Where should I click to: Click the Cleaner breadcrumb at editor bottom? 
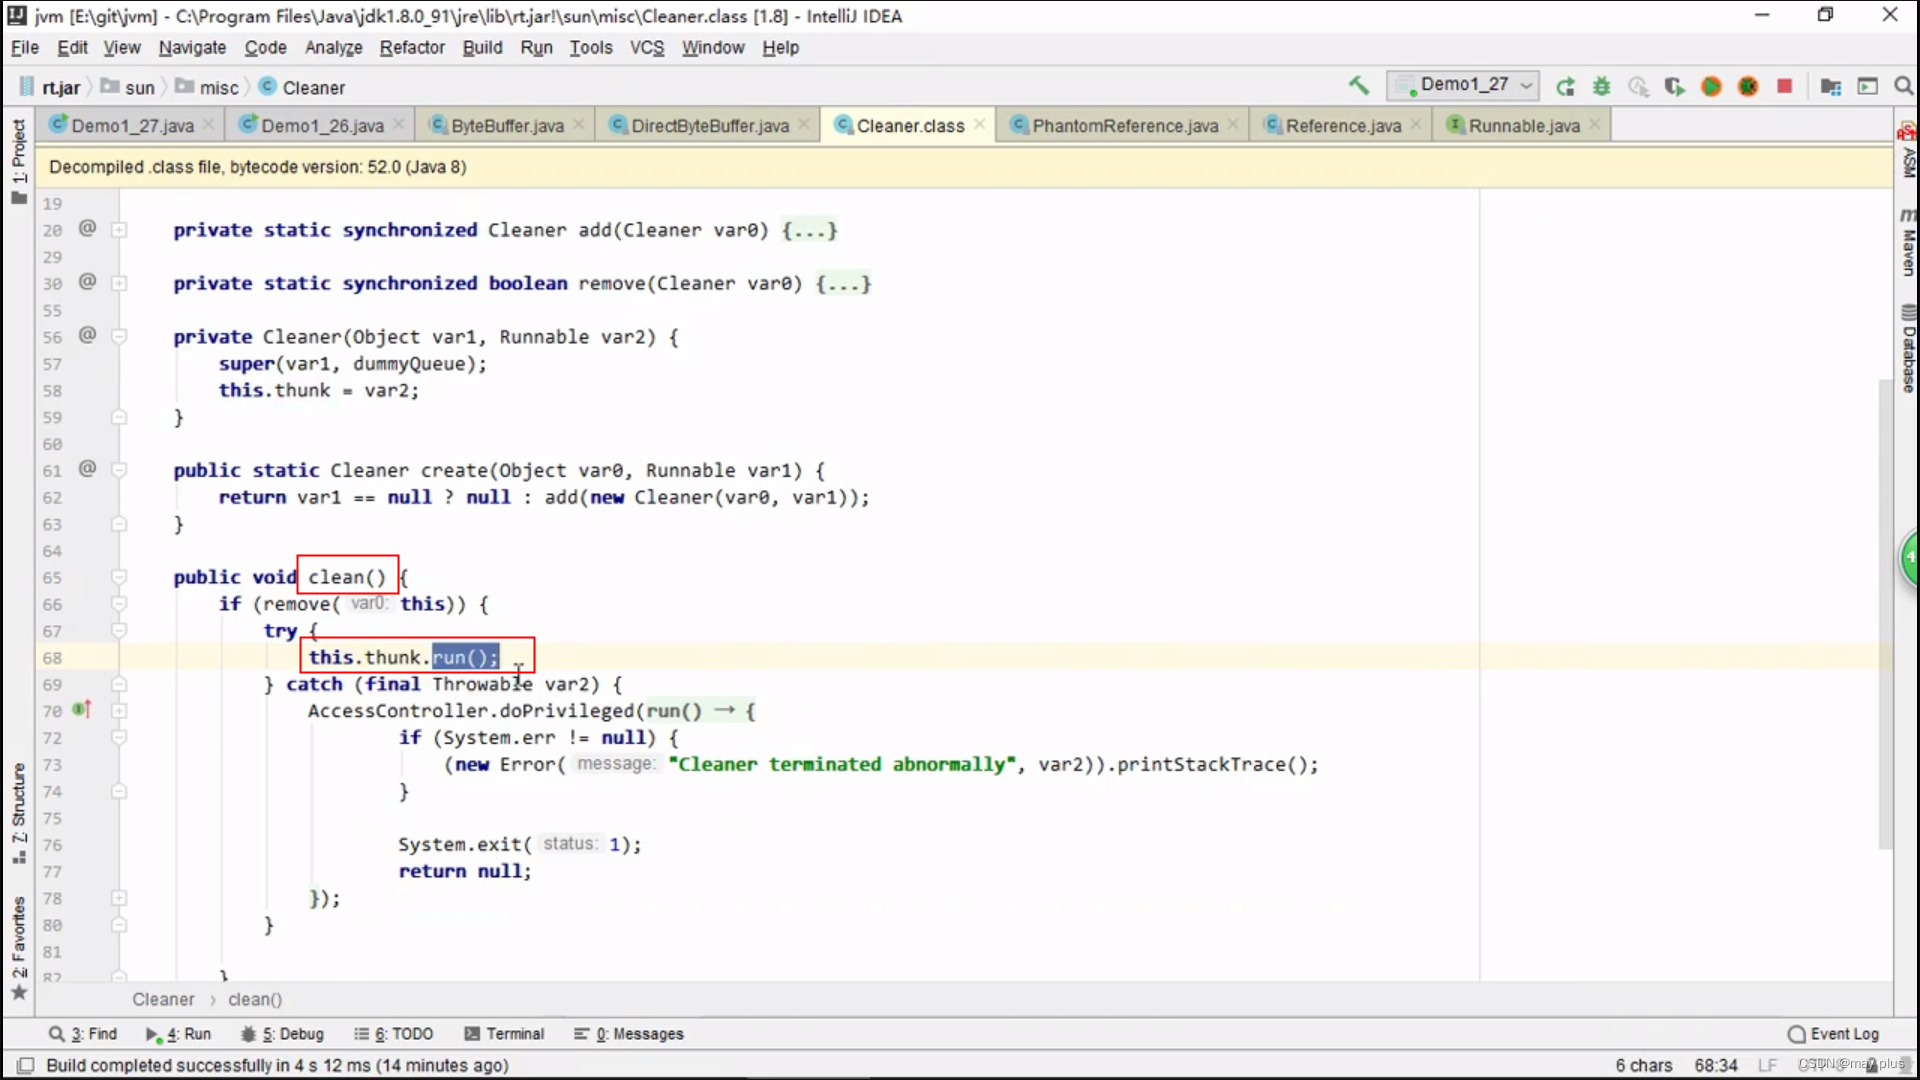(x=163, y=999)
